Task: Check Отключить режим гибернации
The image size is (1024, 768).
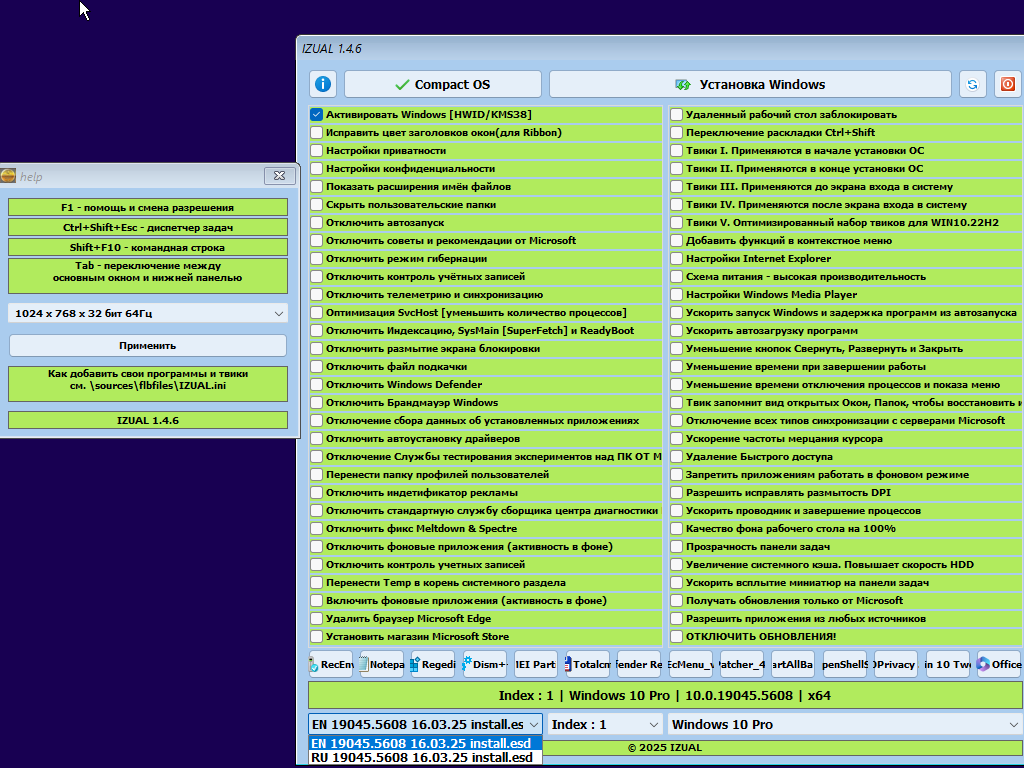Action: [x=317, y=259]
